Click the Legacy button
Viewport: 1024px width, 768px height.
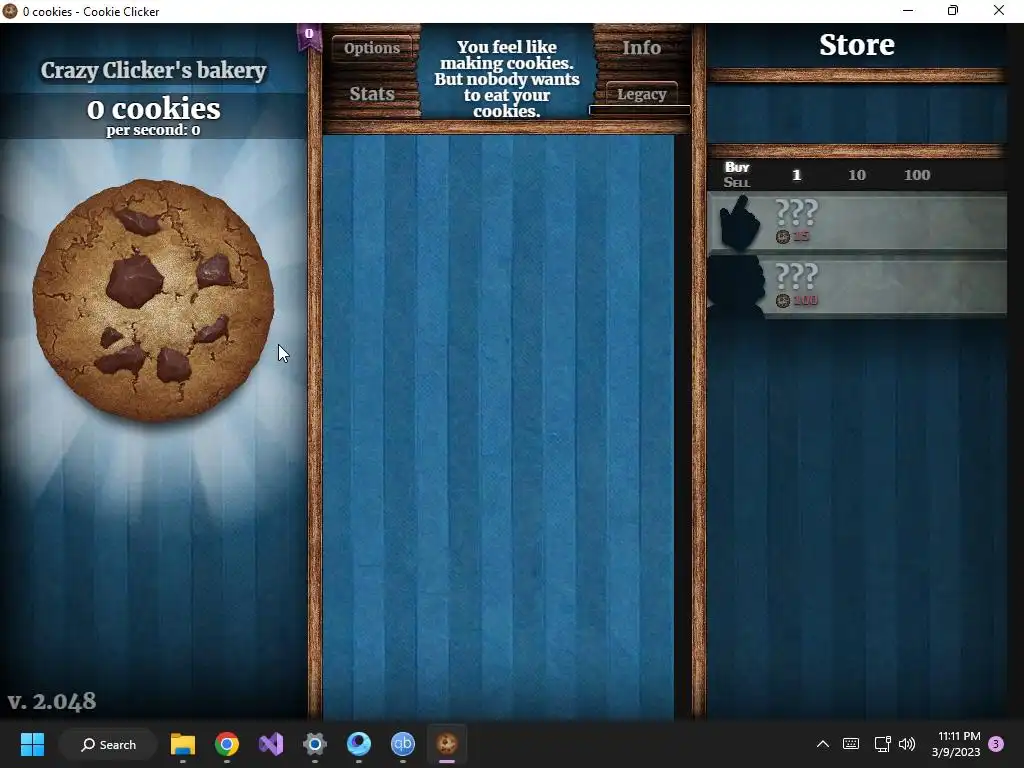click(641, 94)
